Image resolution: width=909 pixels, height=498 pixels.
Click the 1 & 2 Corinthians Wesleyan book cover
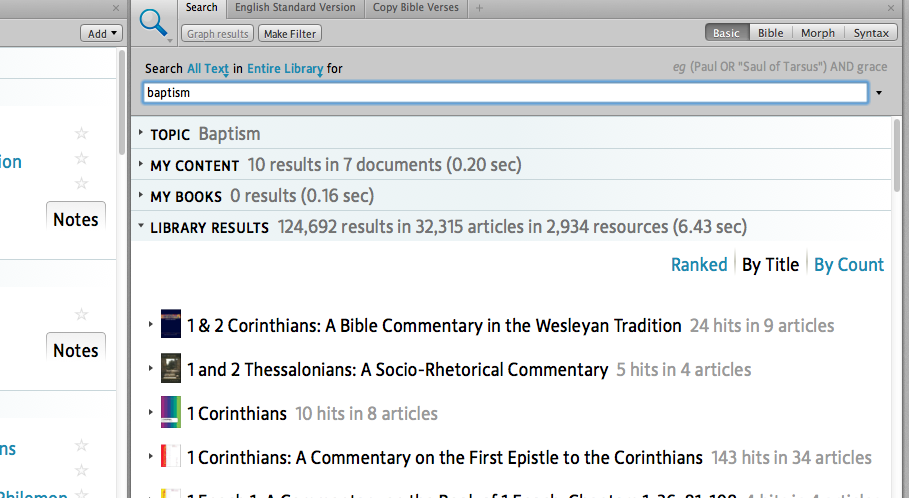[x=171, y=325]
